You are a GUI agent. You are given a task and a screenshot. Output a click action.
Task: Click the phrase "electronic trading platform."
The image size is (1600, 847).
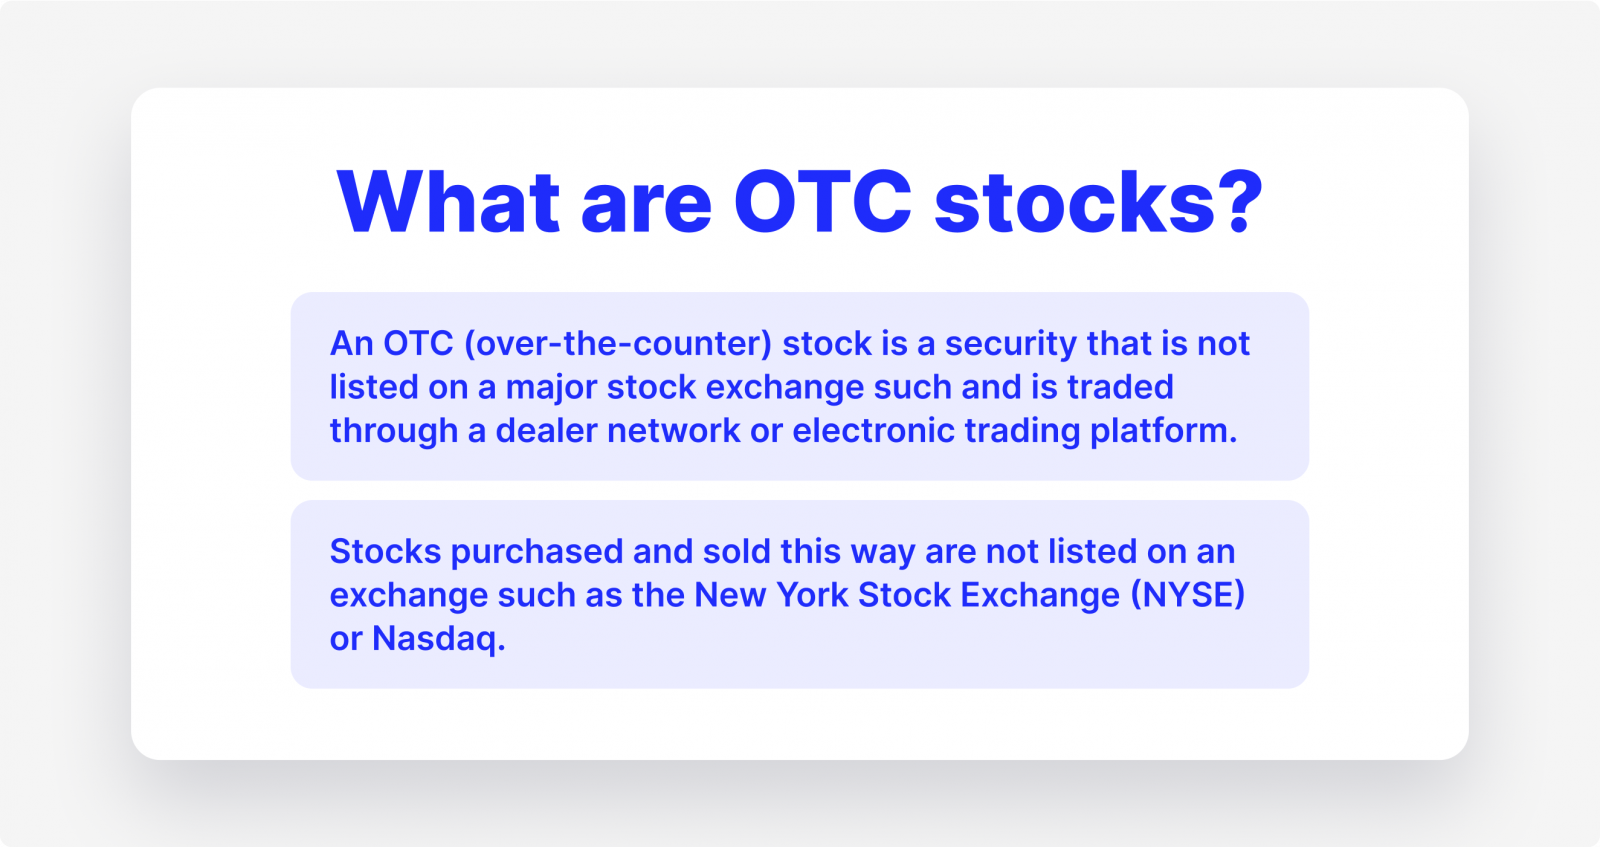tap(1015, 431)
